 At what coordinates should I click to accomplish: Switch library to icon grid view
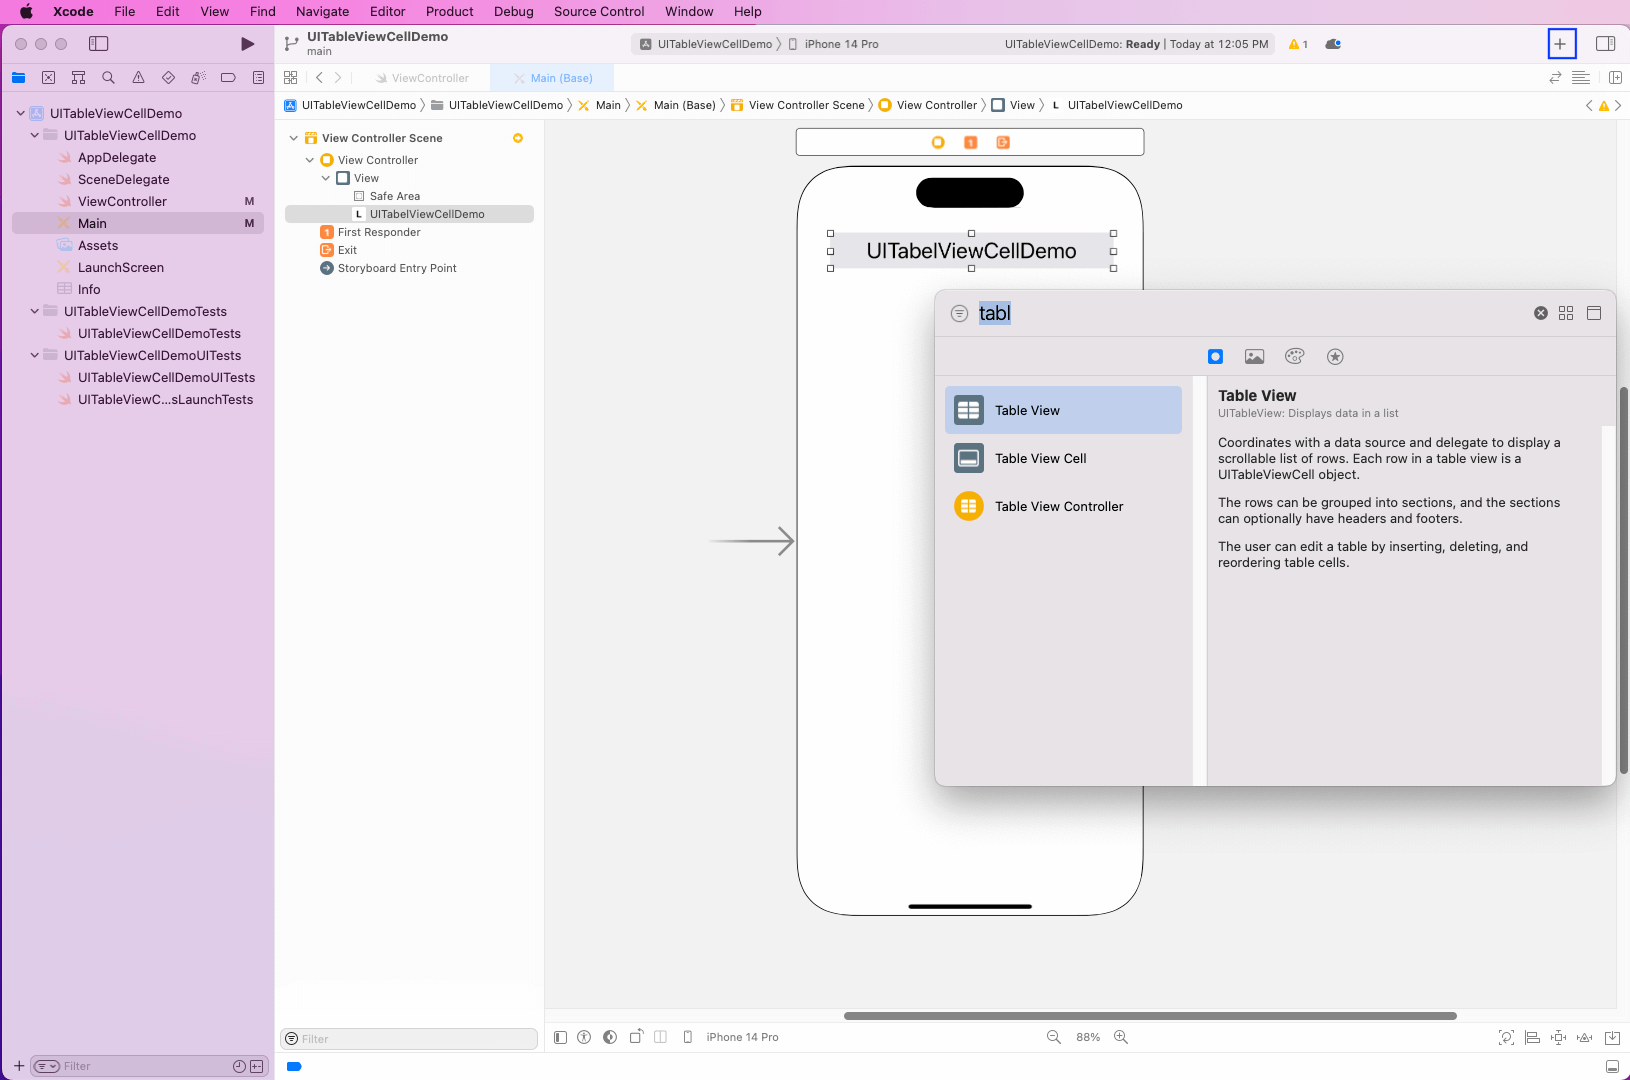pos(1566,313)
